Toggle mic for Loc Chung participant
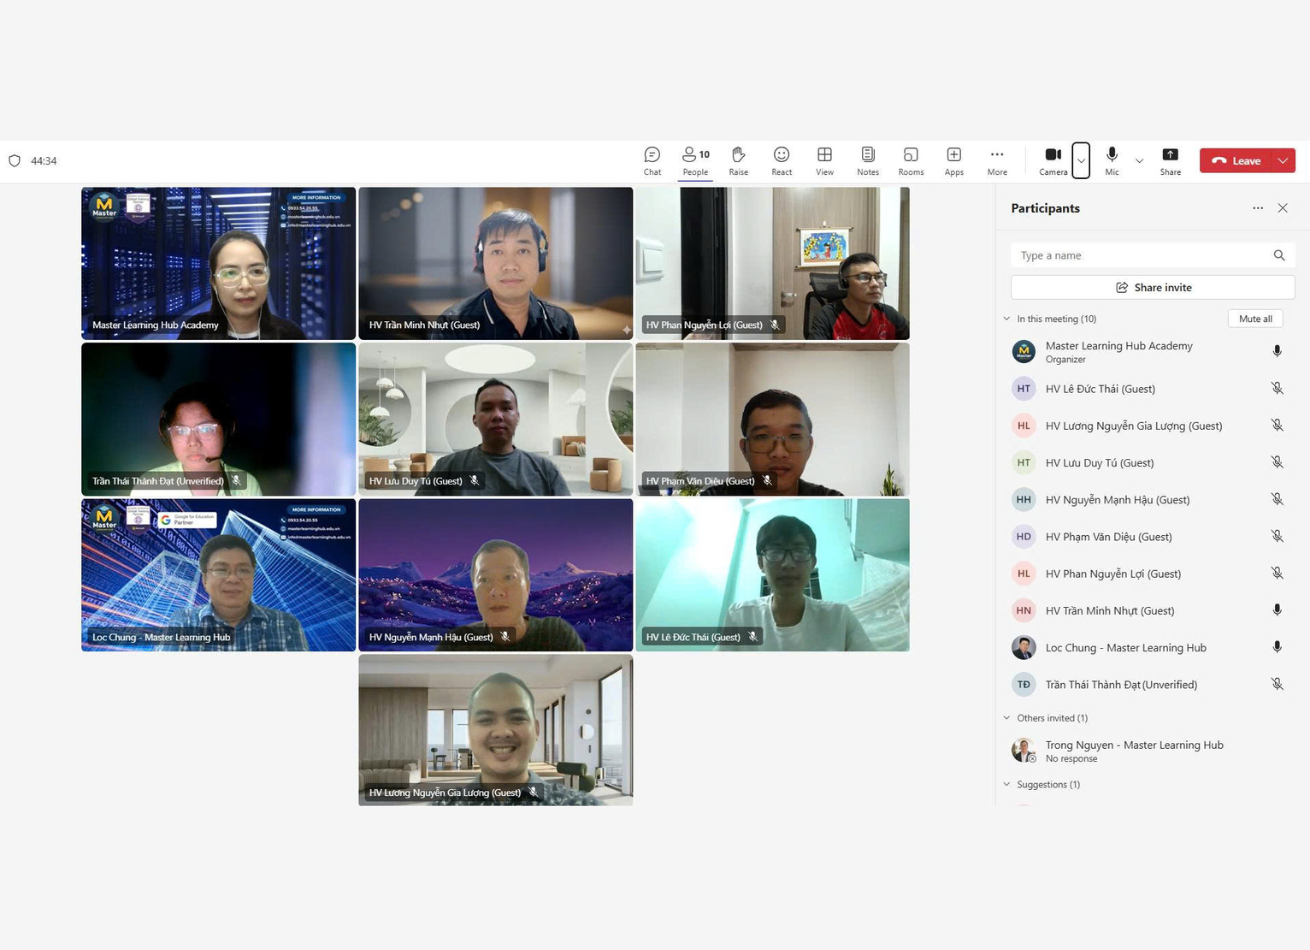1310x950 pixels. pos(1277,647)
